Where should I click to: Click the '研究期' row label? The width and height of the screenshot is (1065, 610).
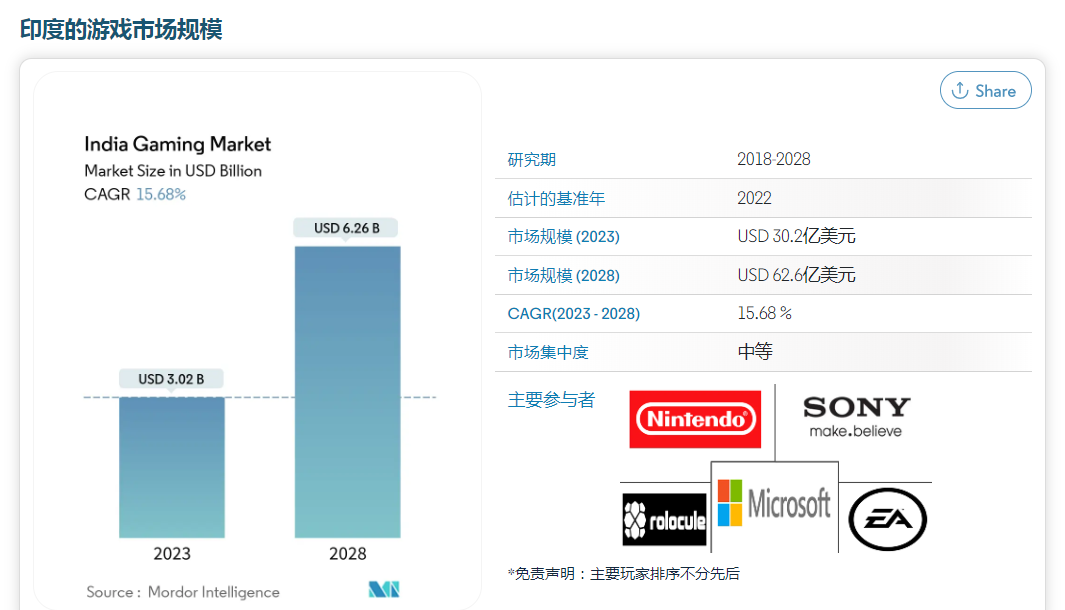point(532,160)
